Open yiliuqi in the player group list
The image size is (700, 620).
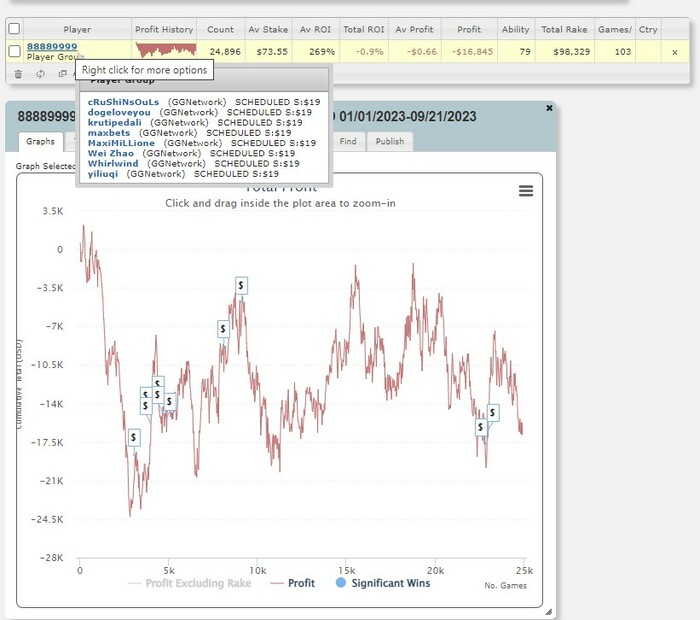click(x=103, y=174)
